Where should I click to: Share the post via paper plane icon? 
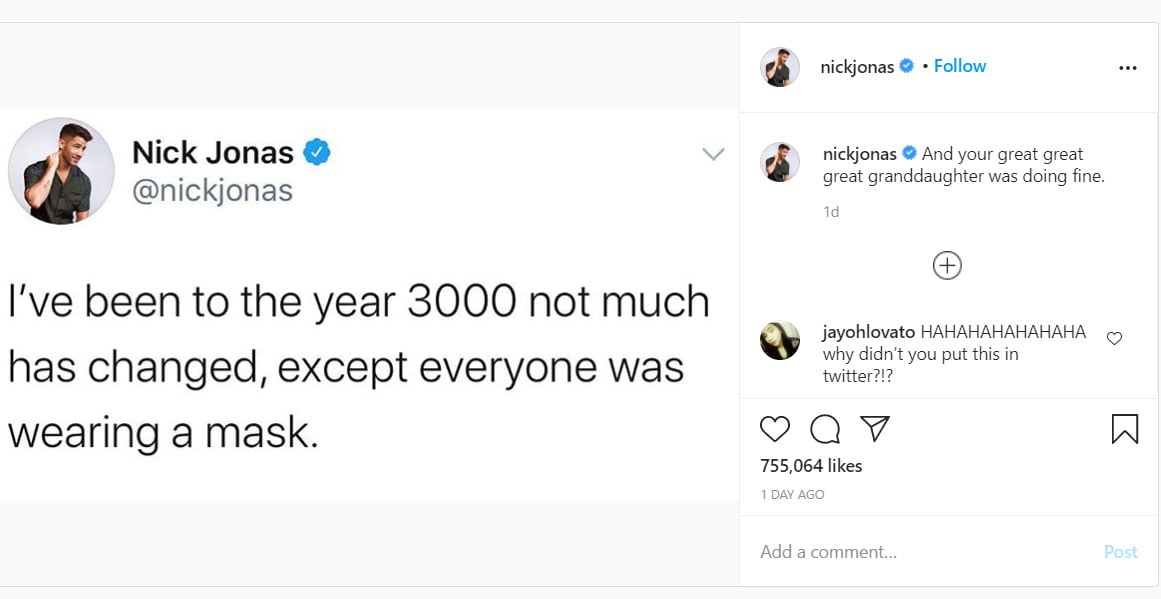(x=875, y=429)
